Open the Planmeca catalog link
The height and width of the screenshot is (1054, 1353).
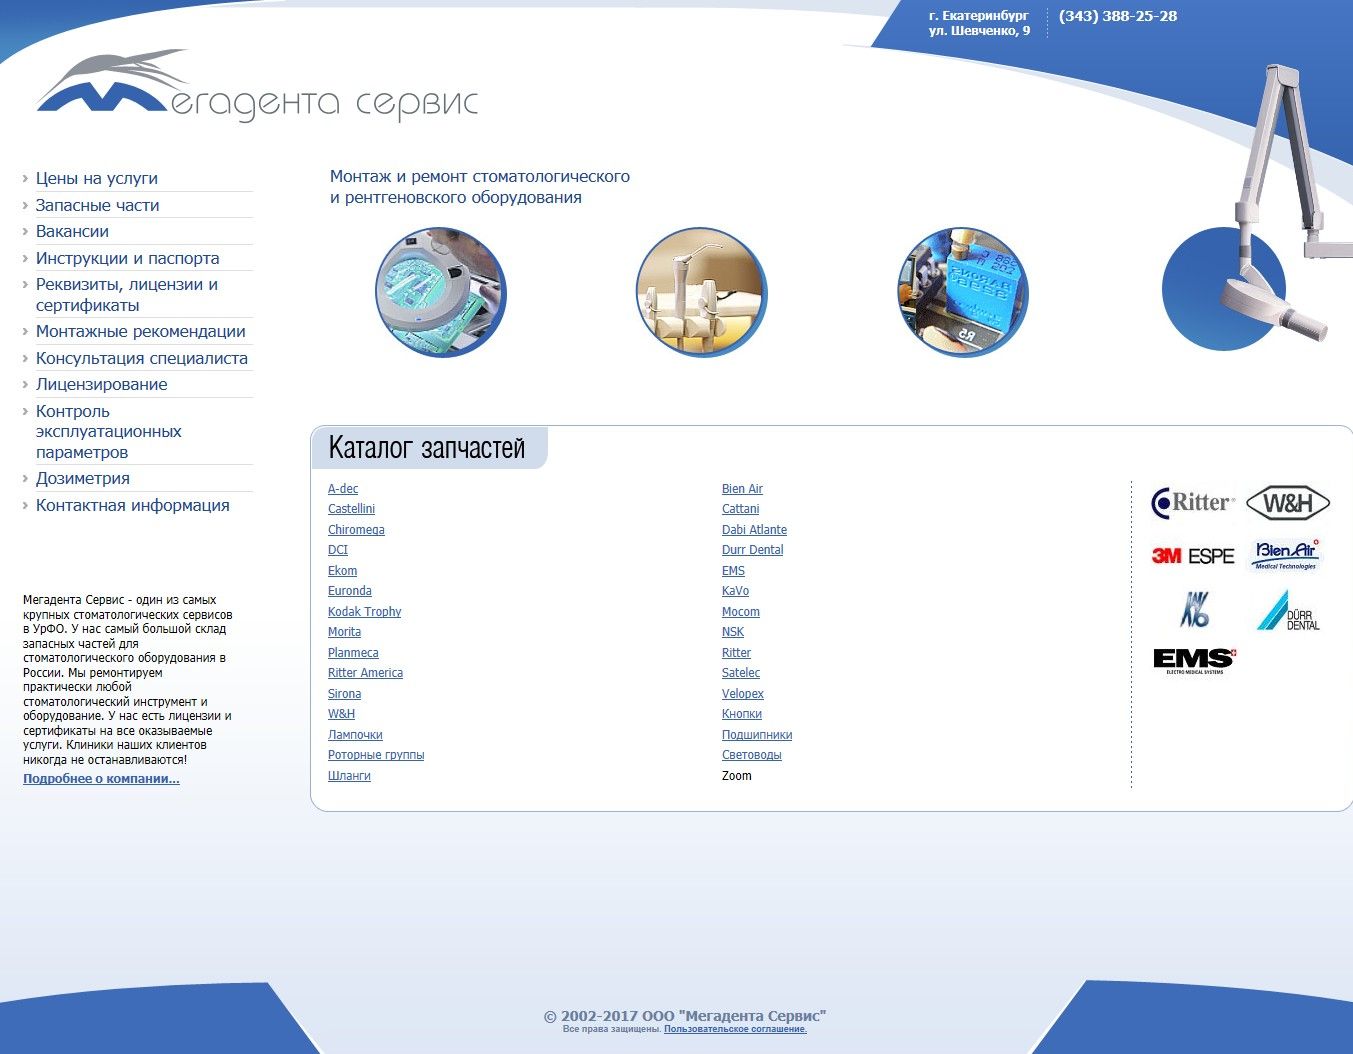[x=353, y=653]
